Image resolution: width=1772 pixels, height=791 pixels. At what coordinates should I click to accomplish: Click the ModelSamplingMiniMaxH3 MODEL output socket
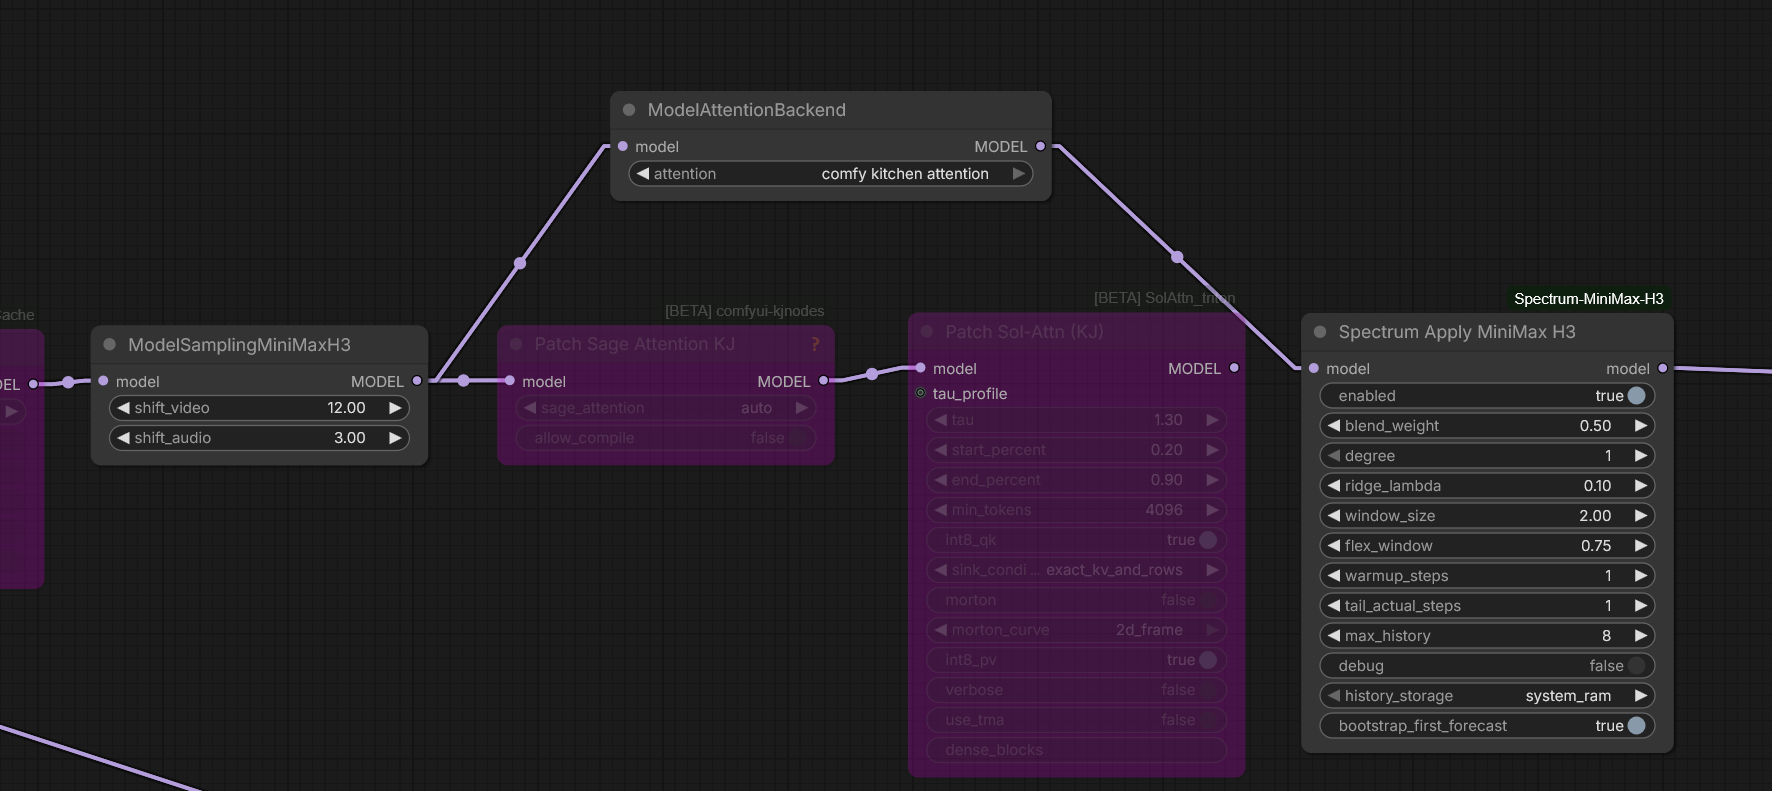(417, 381)
